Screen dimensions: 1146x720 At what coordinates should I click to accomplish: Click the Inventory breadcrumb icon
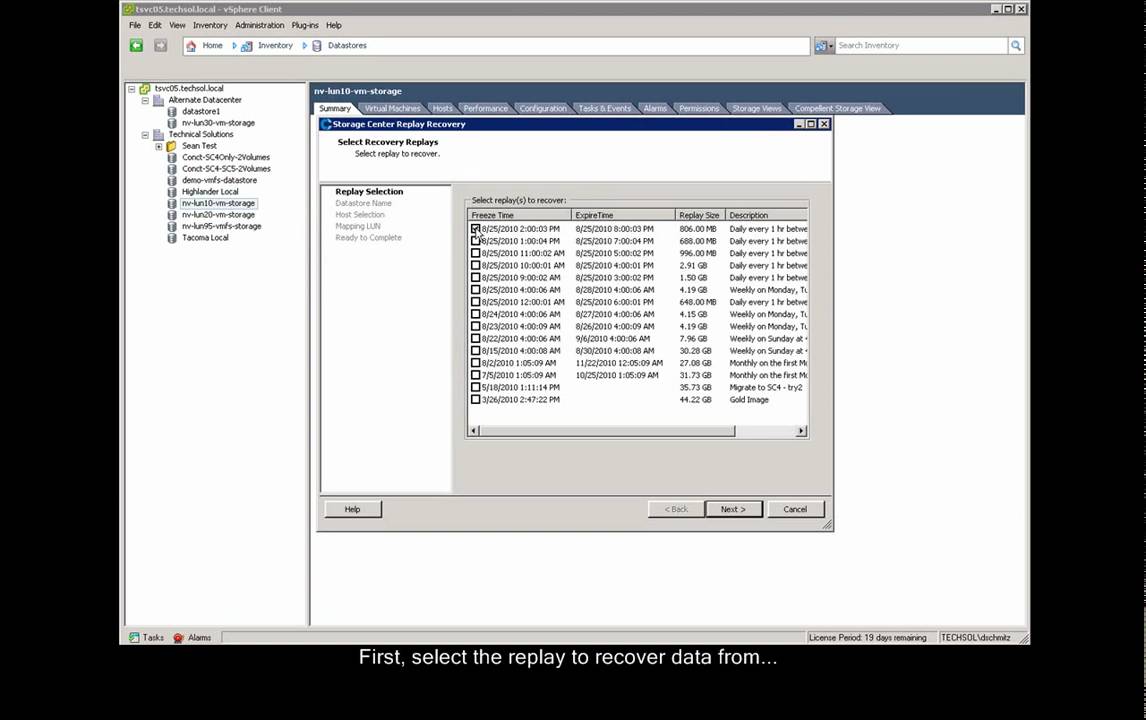click(247, 46)
